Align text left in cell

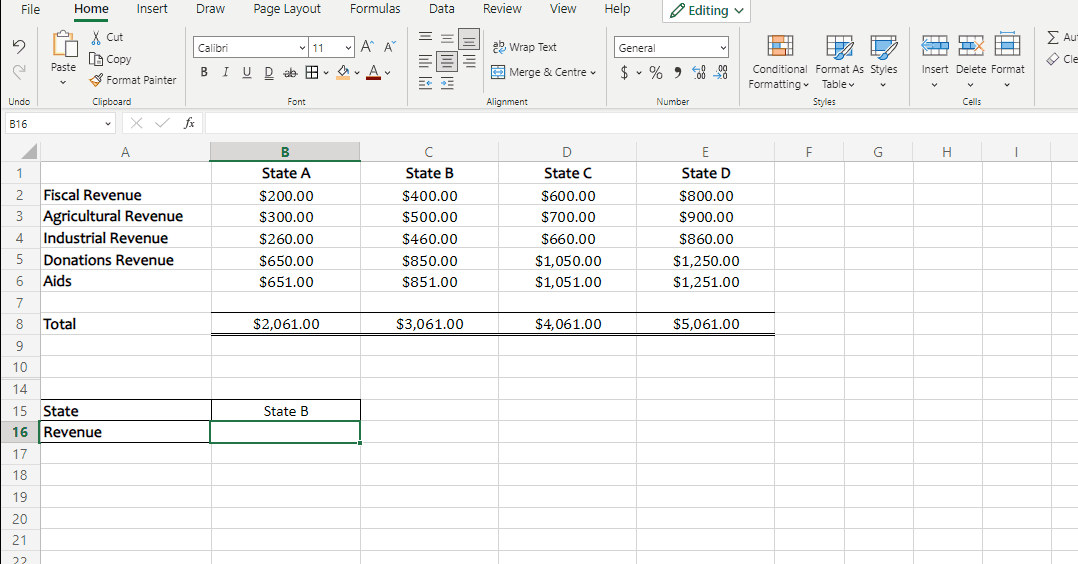pyautogui.click(x=426, y=61)
